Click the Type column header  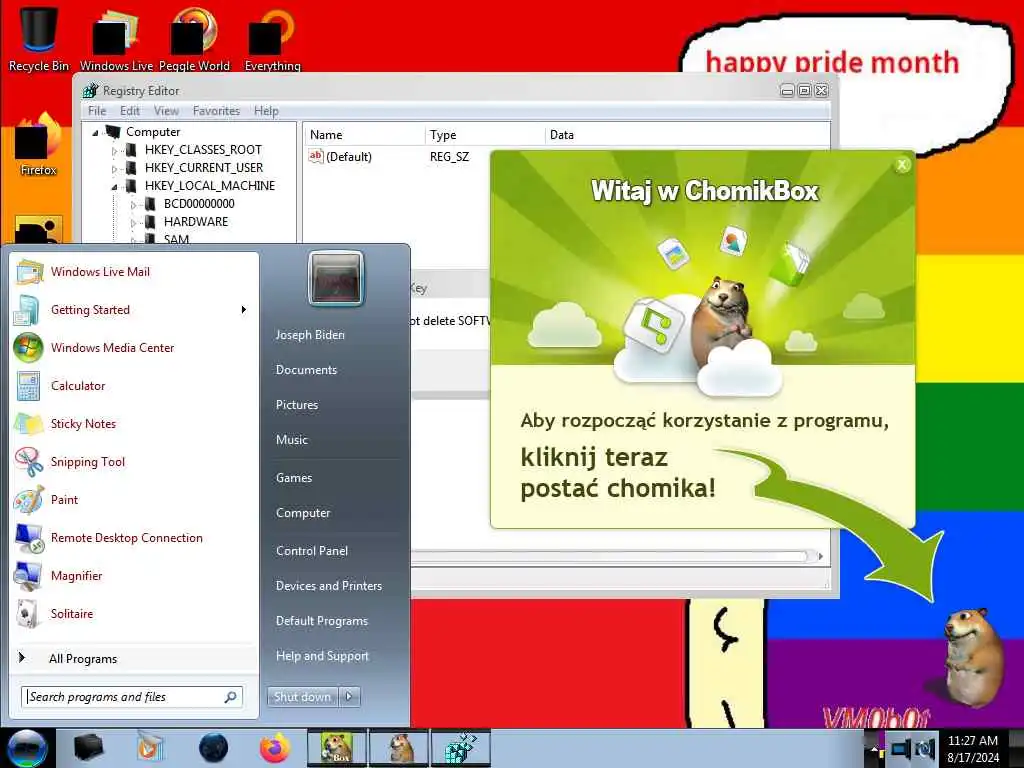(x=485, y=135)
